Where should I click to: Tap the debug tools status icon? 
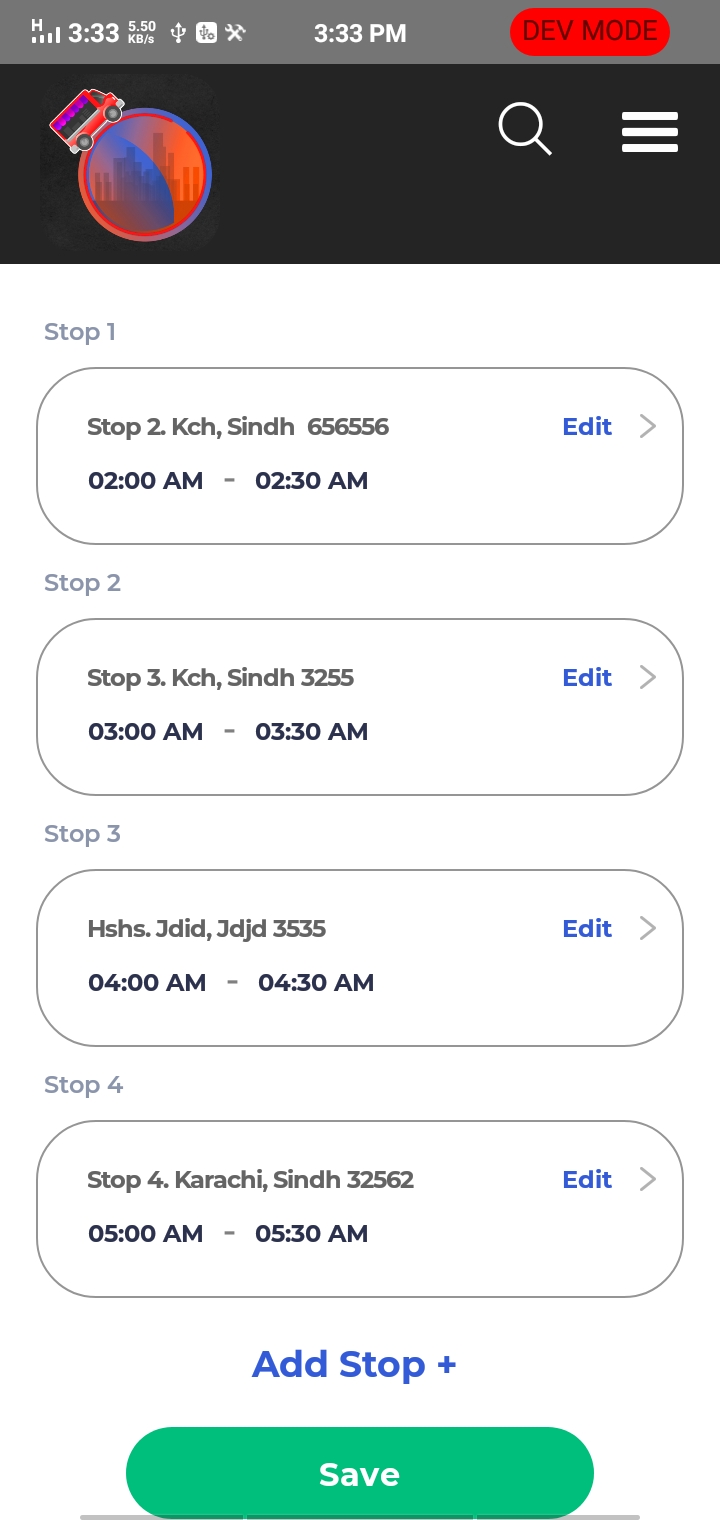[236, 33]
